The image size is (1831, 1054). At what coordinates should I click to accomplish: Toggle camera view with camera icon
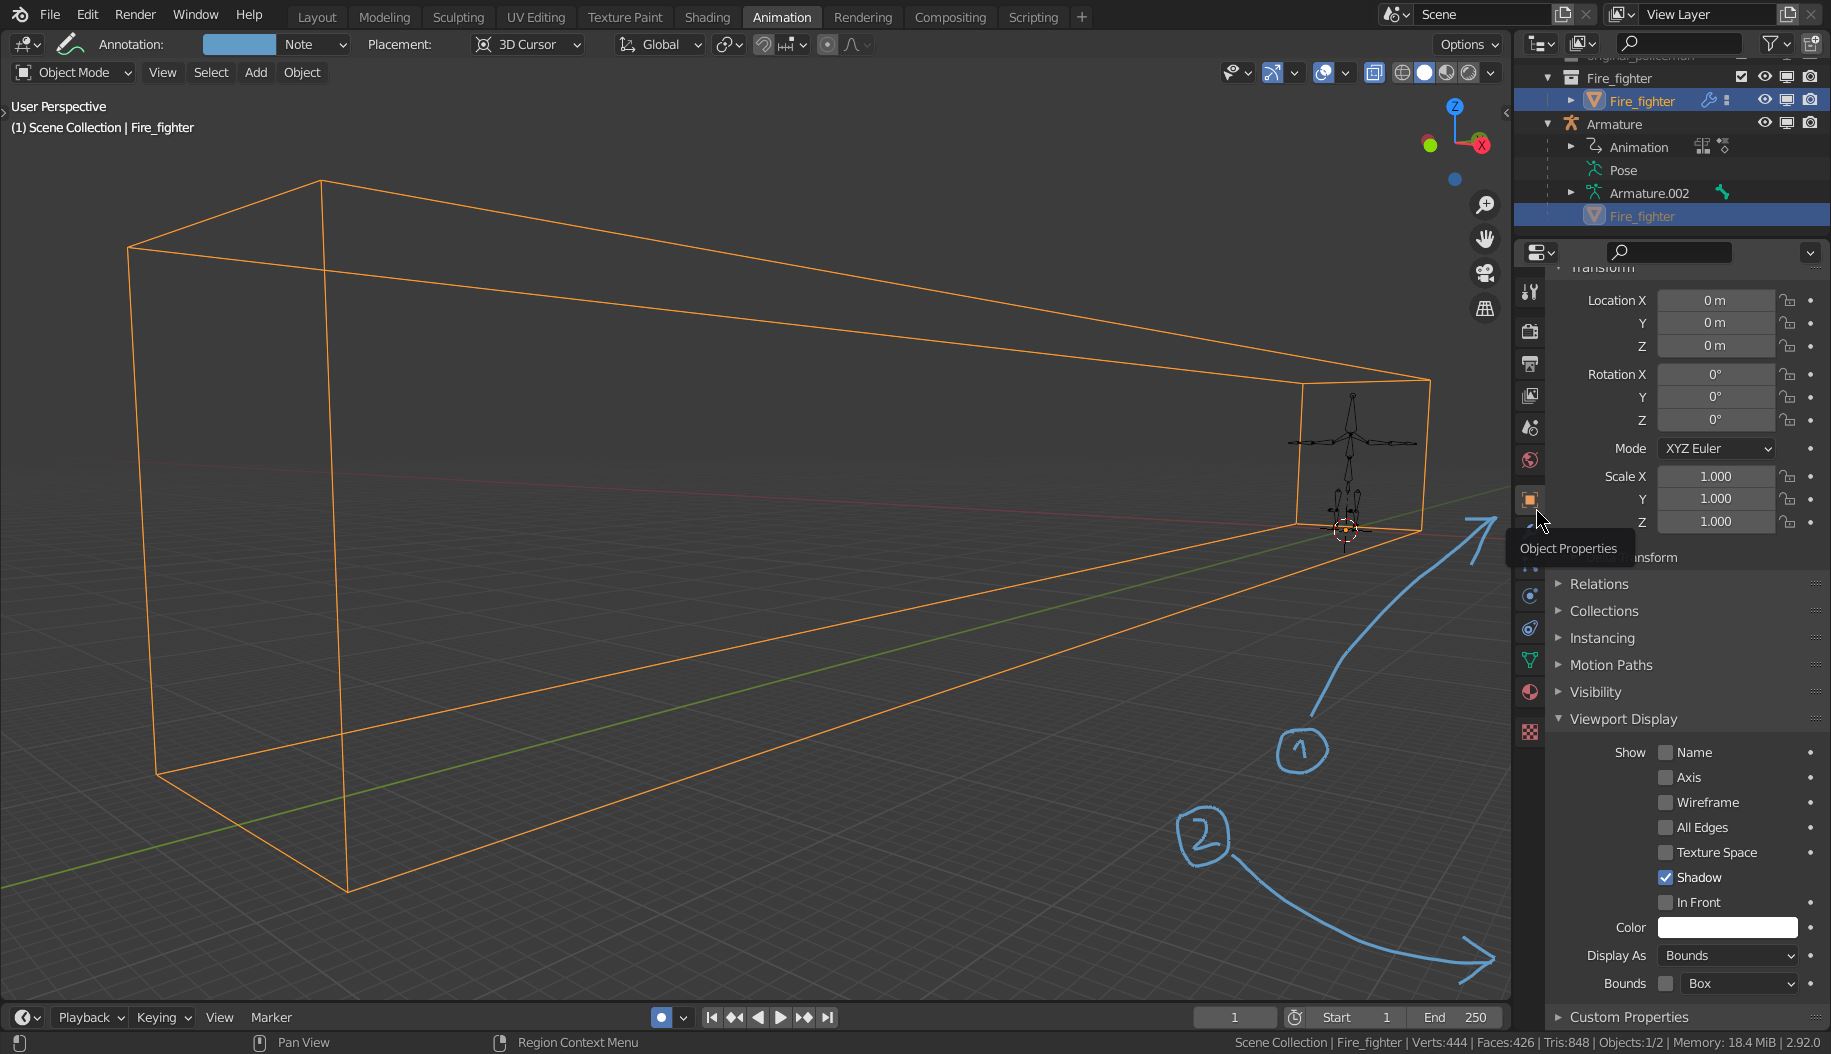(x=1485, y=273)
